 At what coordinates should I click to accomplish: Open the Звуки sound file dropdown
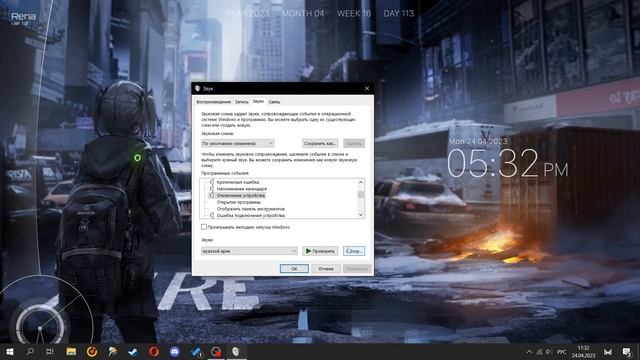point(249,251)
